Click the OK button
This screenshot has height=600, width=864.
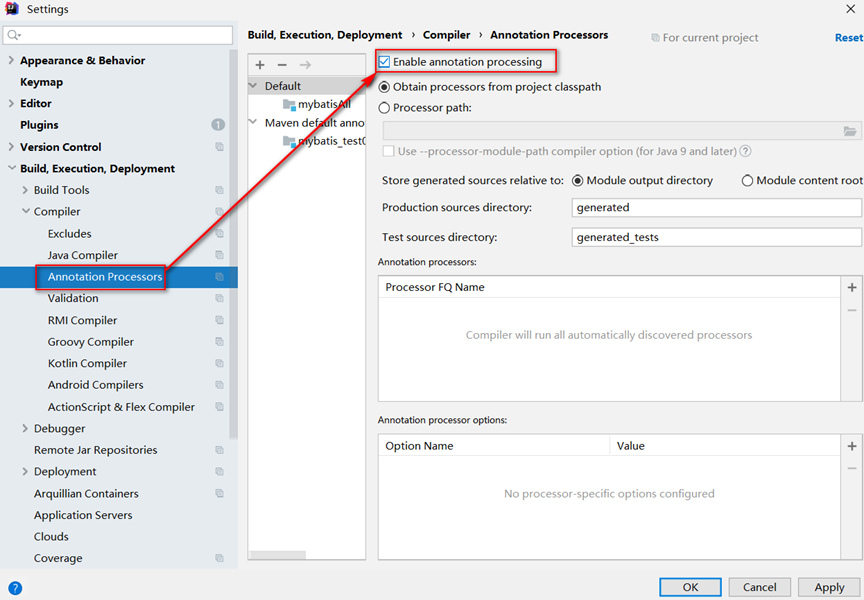coord(690,587)
